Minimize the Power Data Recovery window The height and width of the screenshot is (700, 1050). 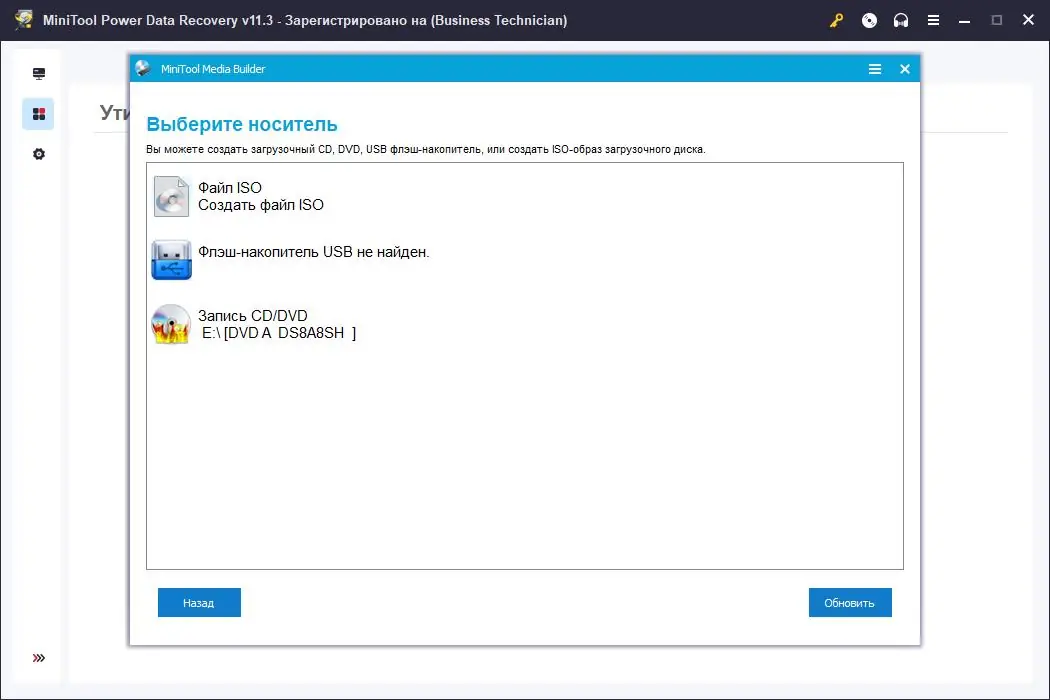[x=964, y=20]
